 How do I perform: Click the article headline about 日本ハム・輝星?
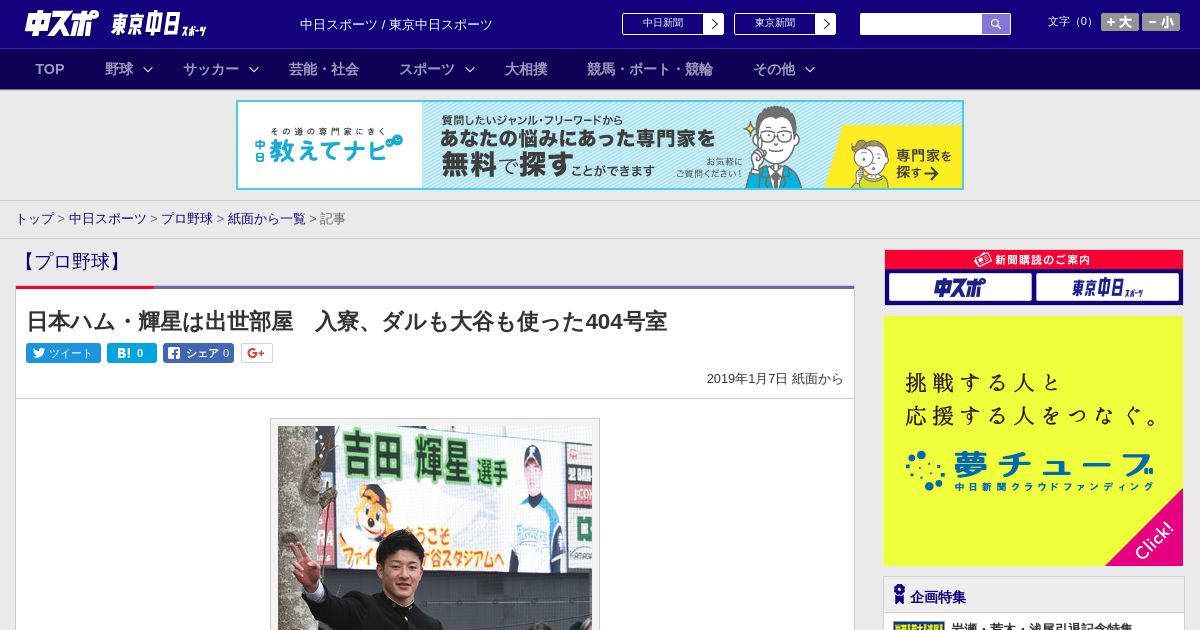point(346,321)
